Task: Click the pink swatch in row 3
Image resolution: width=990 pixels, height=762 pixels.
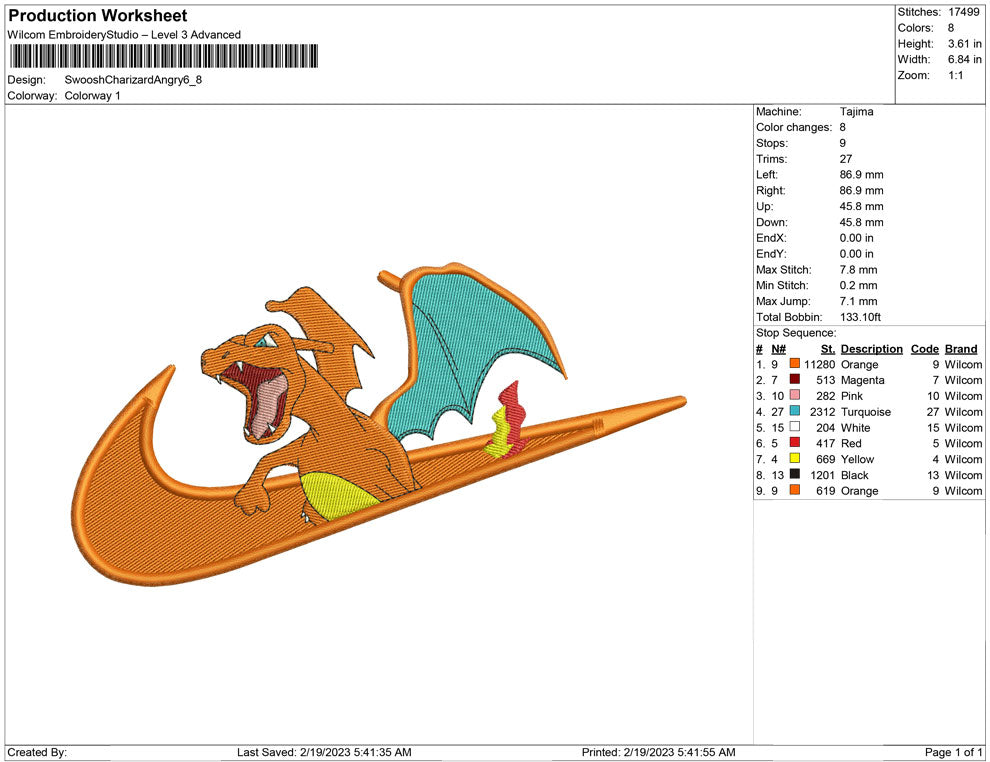Action: [794, 396]
